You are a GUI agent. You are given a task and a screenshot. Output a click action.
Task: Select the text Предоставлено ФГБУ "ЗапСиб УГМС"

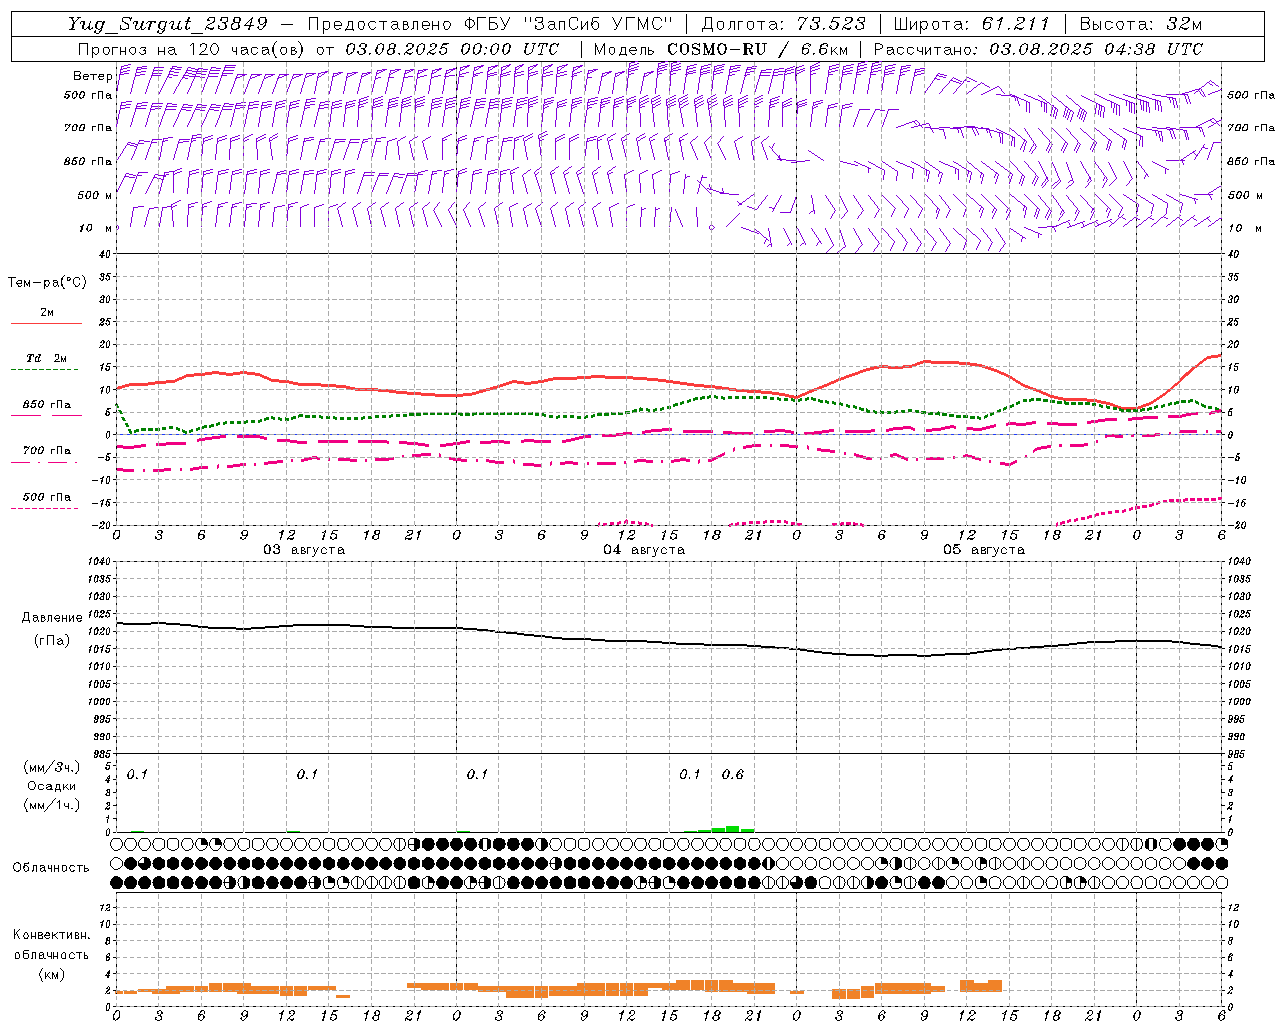[x=490, y=24]
